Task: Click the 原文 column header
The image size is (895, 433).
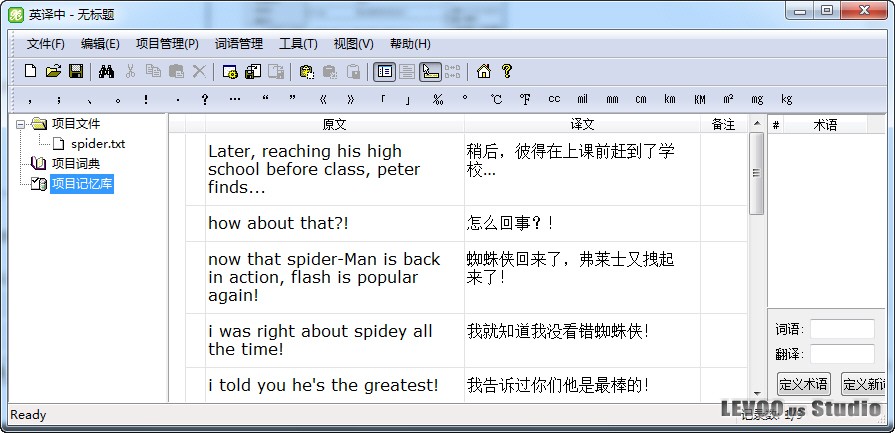Action: (x=334, y=124)
